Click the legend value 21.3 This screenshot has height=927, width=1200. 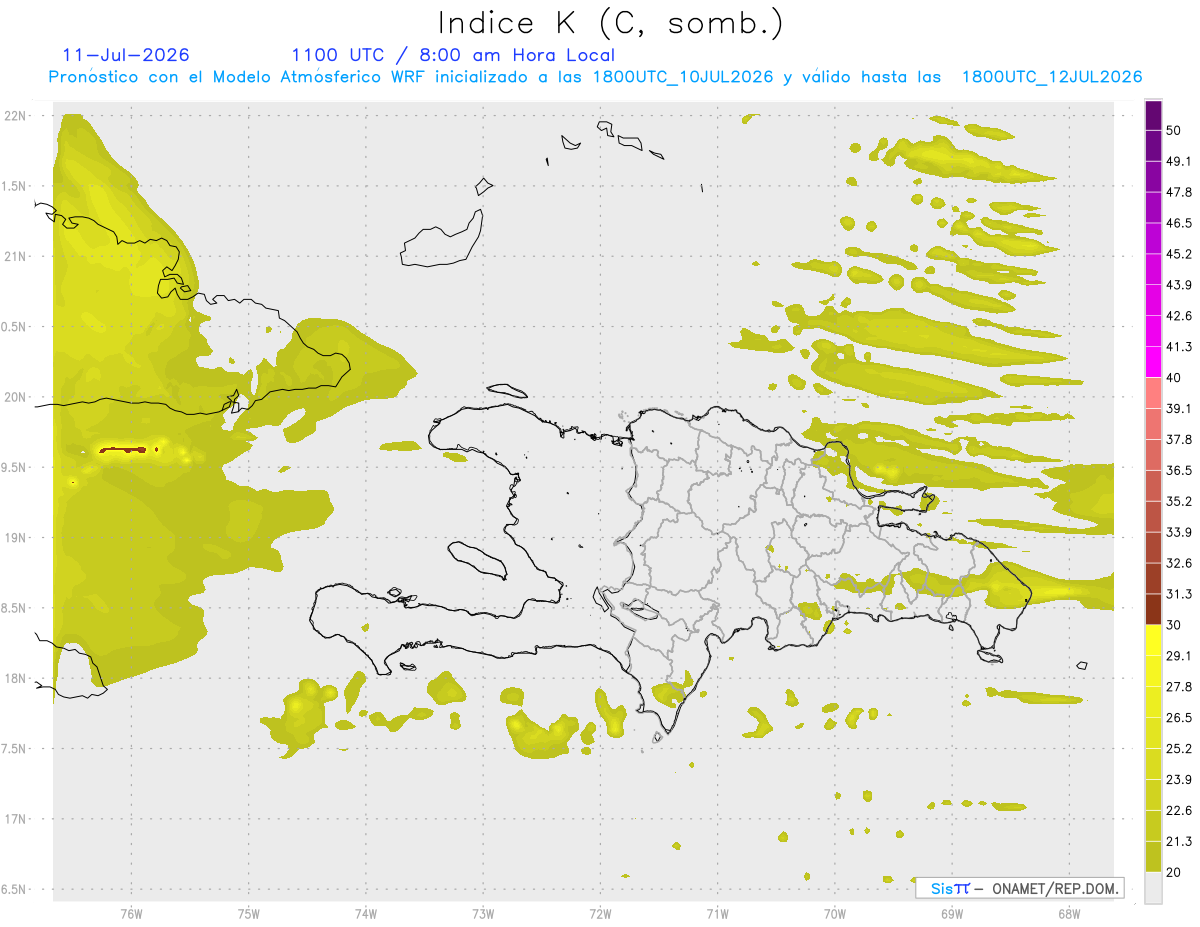pyautogui.click(x=1179, y=842)
